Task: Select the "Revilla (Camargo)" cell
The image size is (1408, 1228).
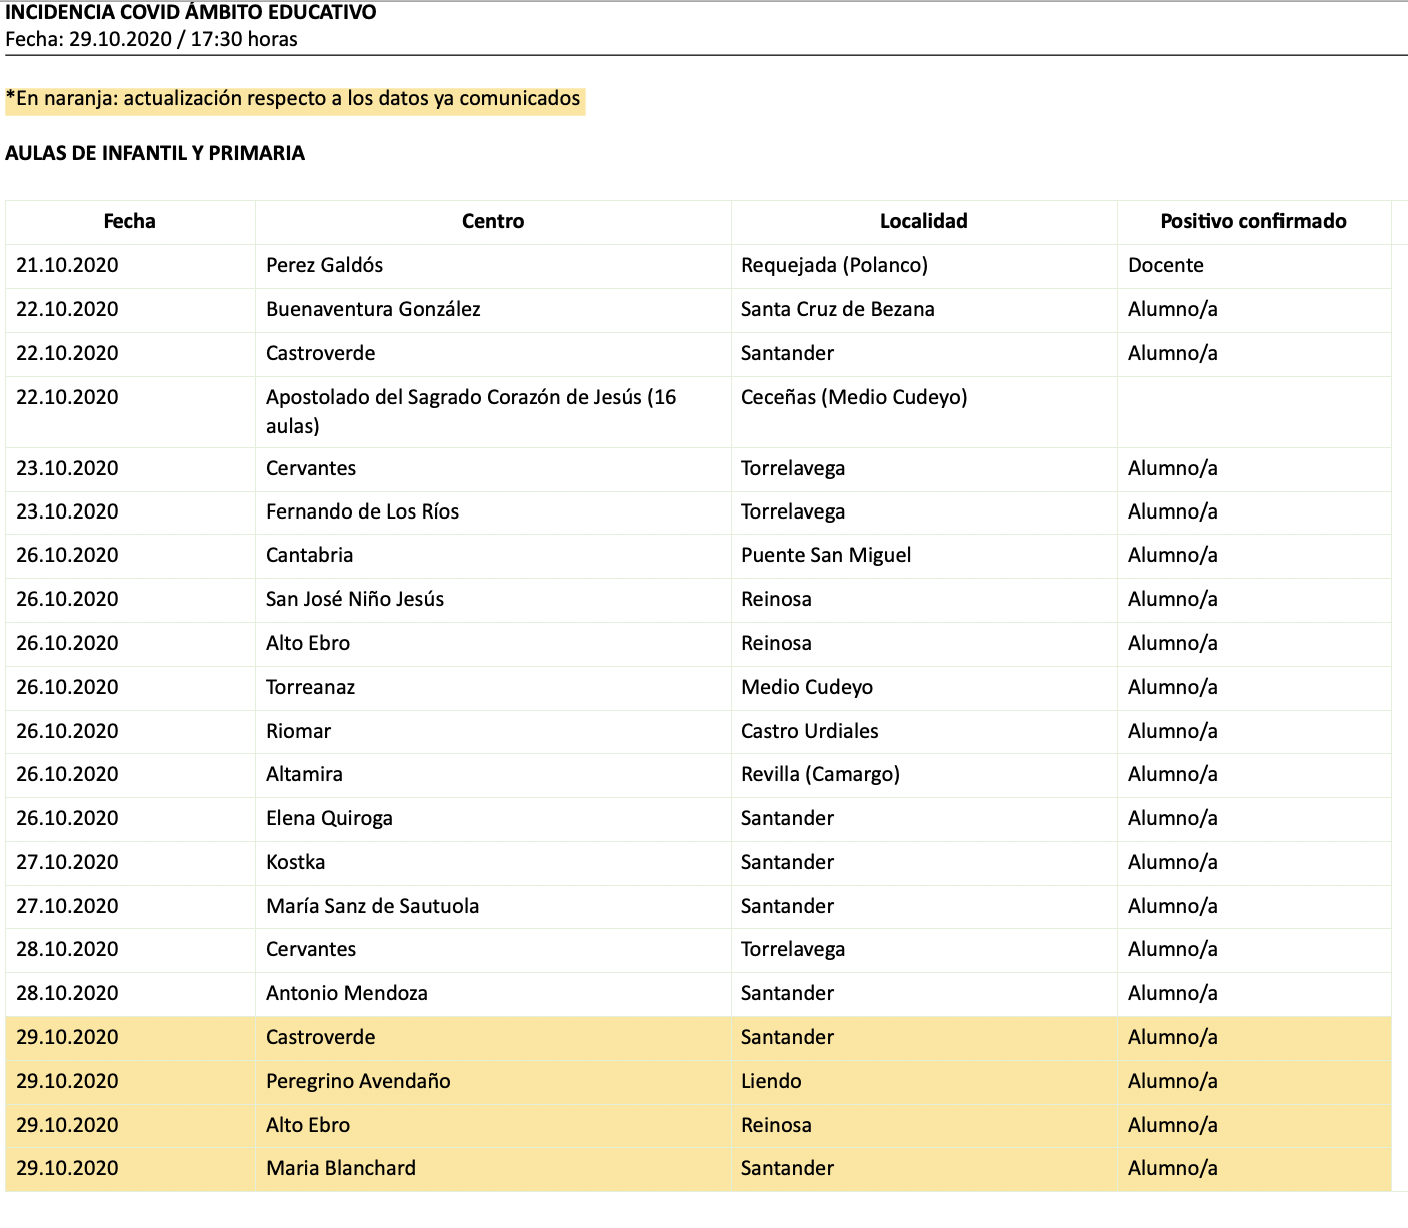Action: click(x=820, y=774)
